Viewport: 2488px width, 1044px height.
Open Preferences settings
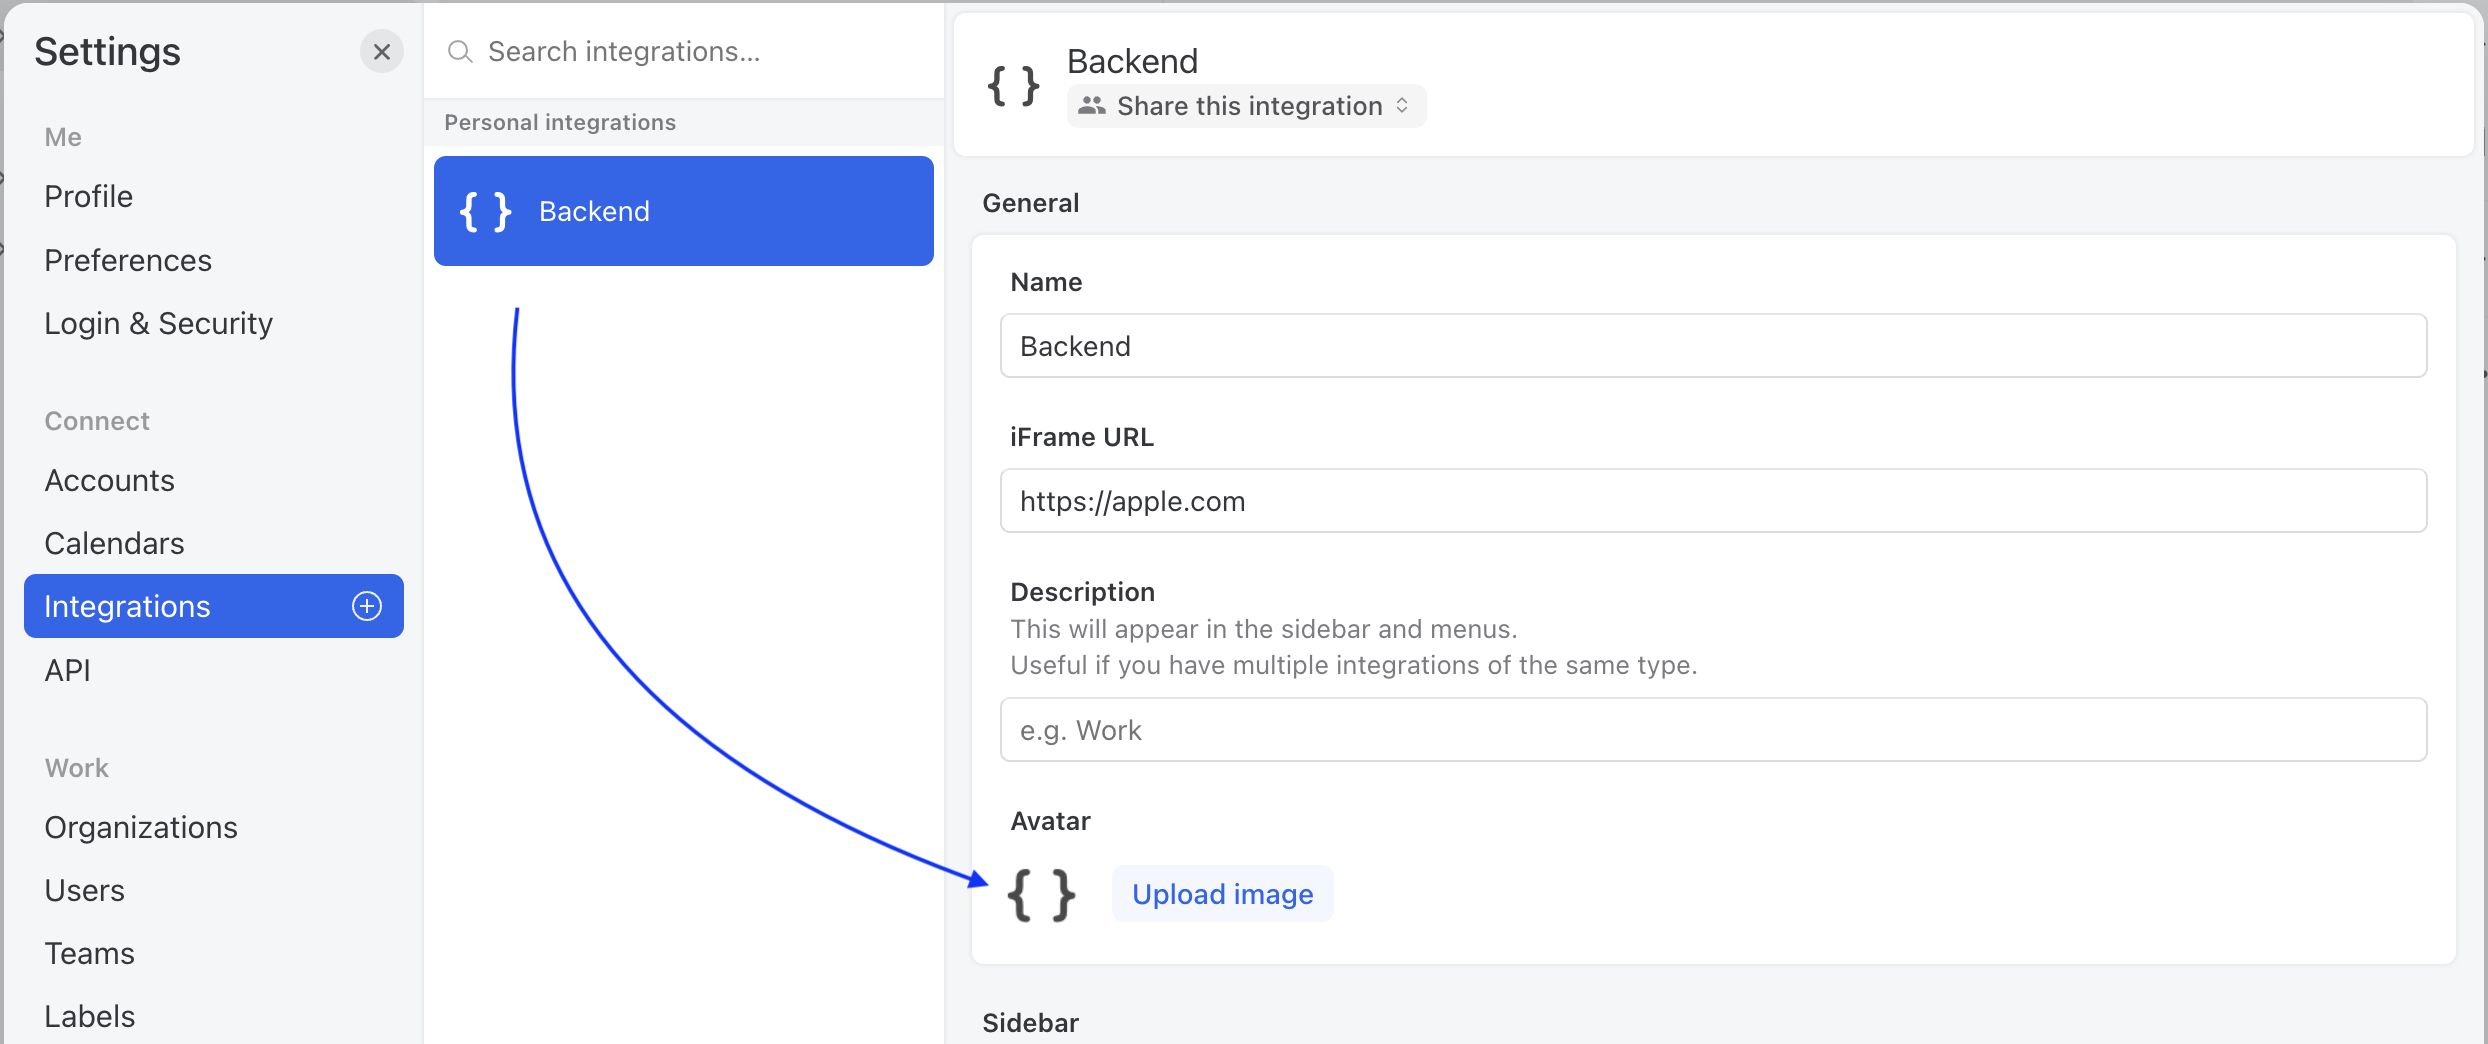point(128,260)
